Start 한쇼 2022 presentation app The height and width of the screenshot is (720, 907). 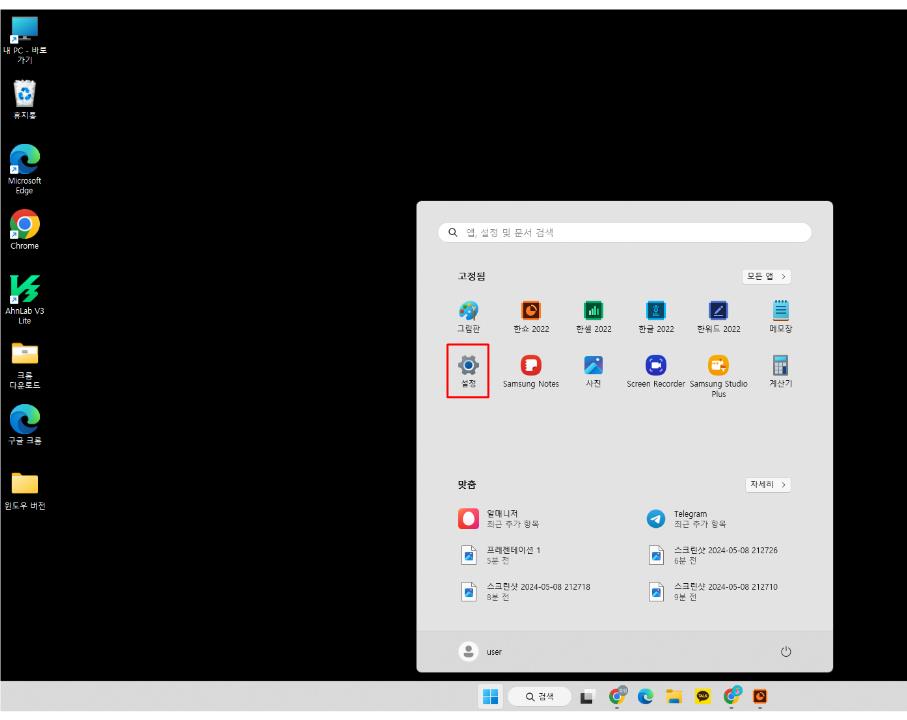pyautogui.click(x=529, y=312)
